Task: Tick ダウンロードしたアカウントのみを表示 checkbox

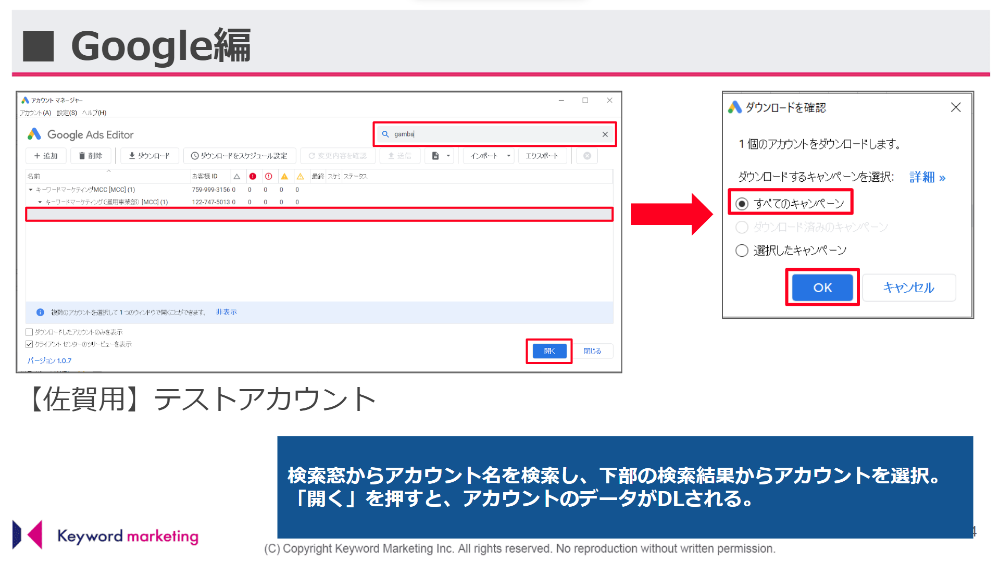Action: (x=29, y=332)
